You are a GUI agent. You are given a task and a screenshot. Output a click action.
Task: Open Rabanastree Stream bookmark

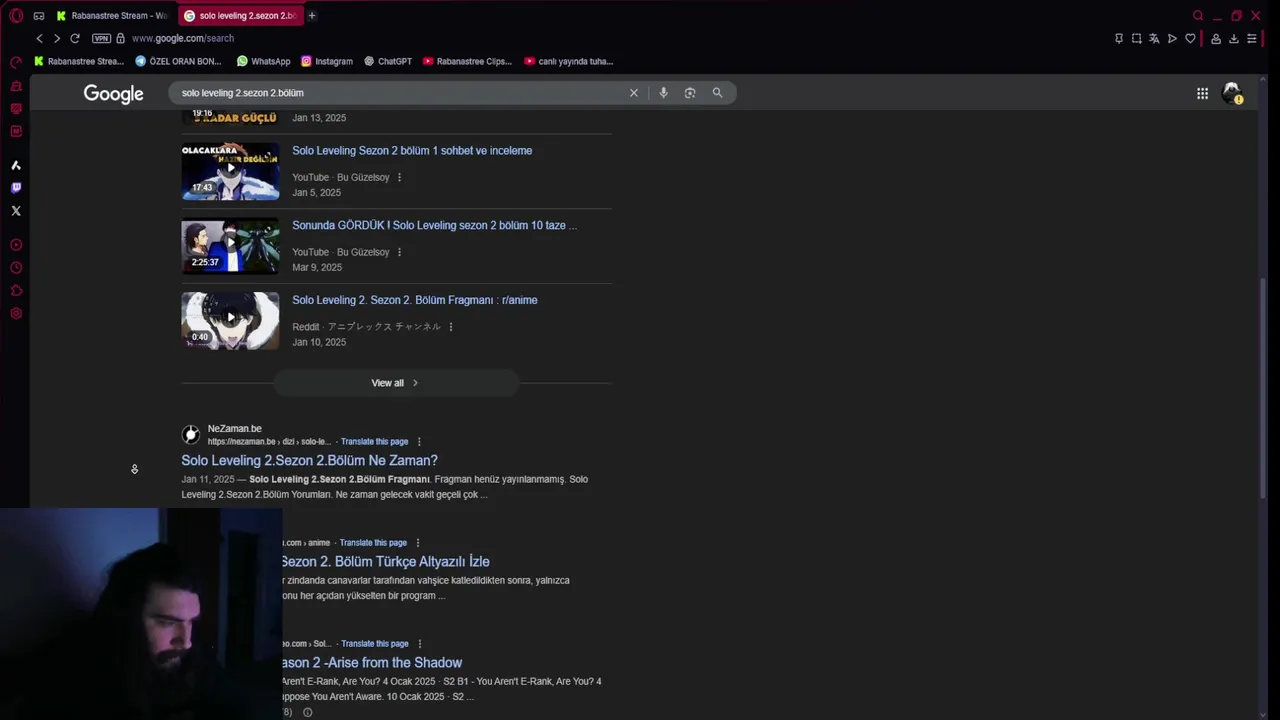pyautogui.click(x=79, y=61)
